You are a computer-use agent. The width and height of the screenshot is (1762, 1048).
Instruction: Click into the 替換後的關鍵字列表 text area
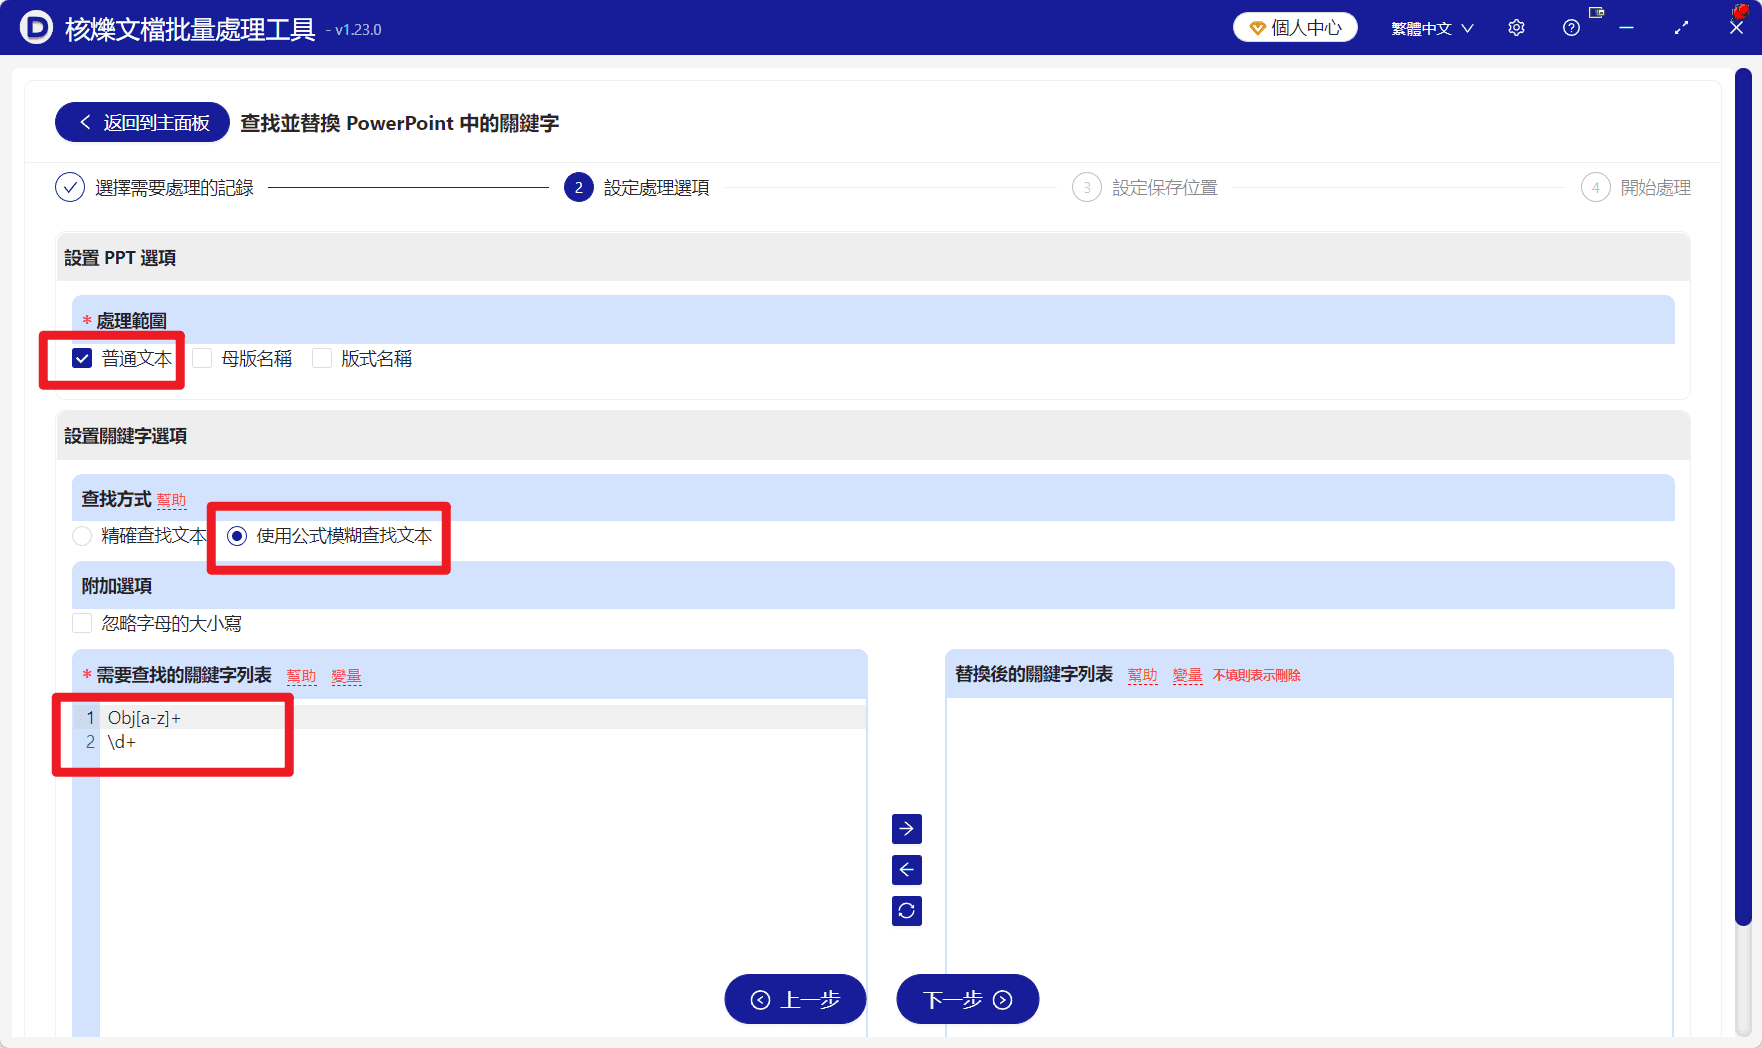pyautogui.click(x=1309, y=866)
